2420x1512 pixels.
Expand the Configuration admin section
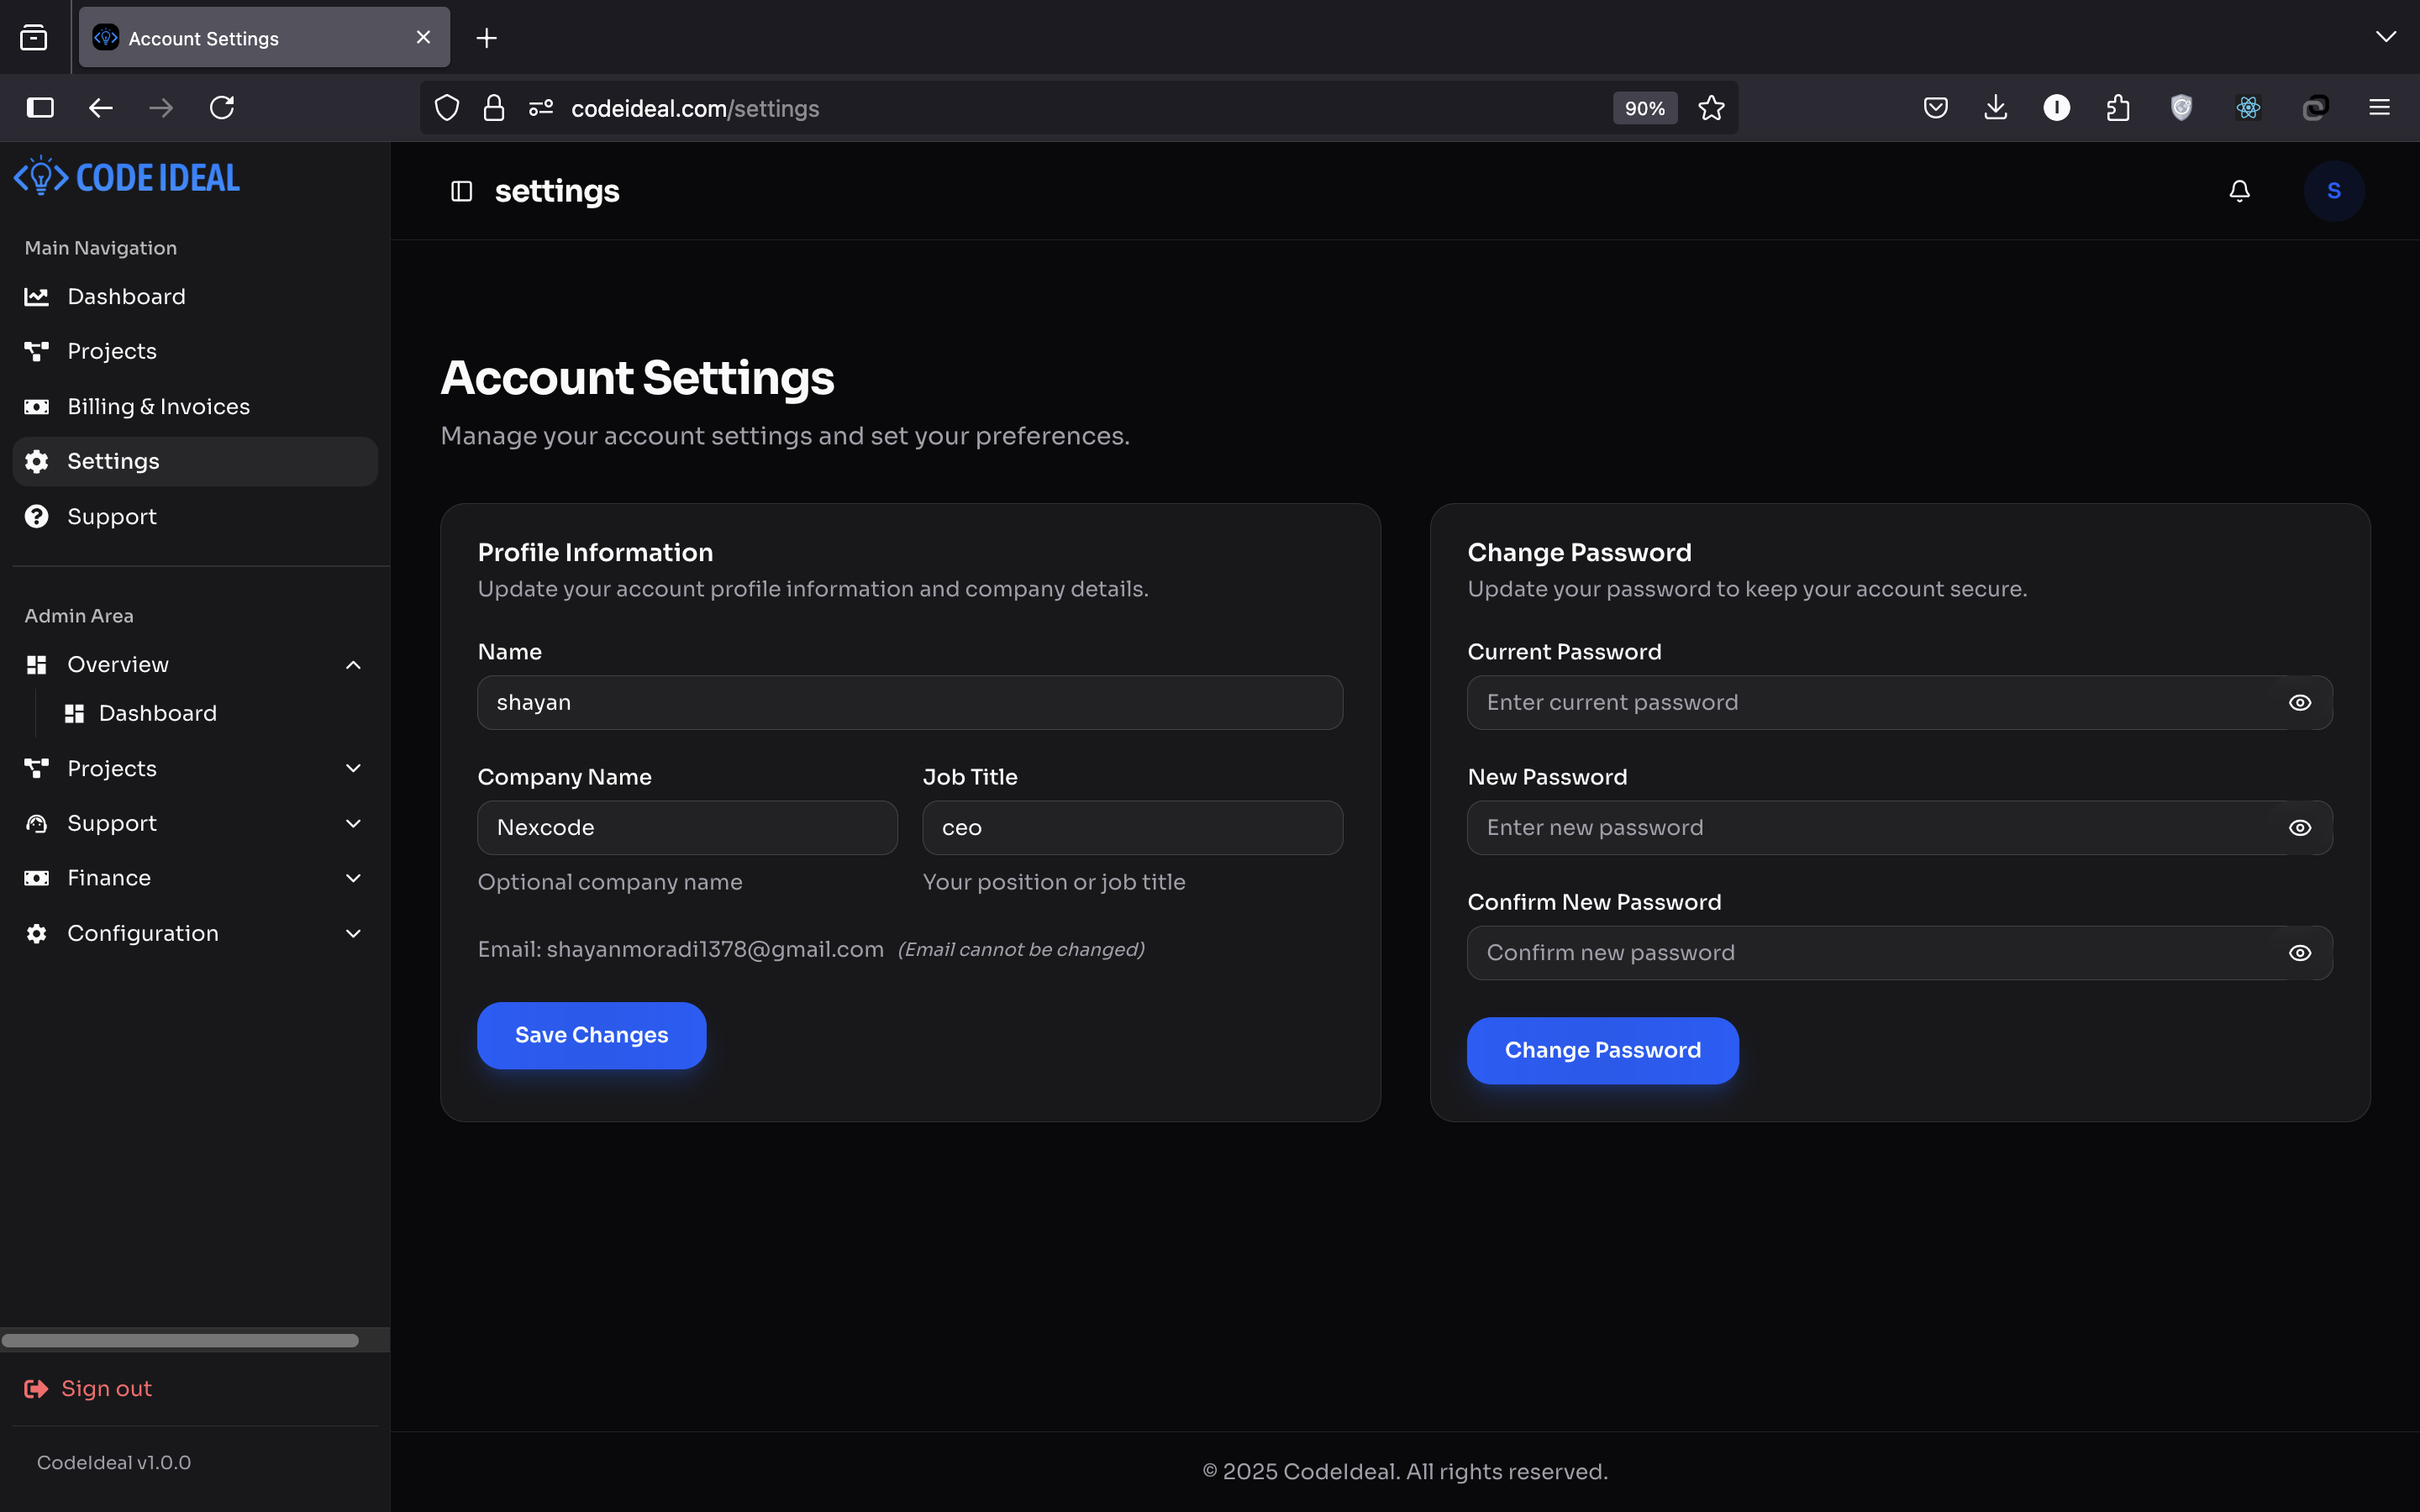(x=353, y=933)
